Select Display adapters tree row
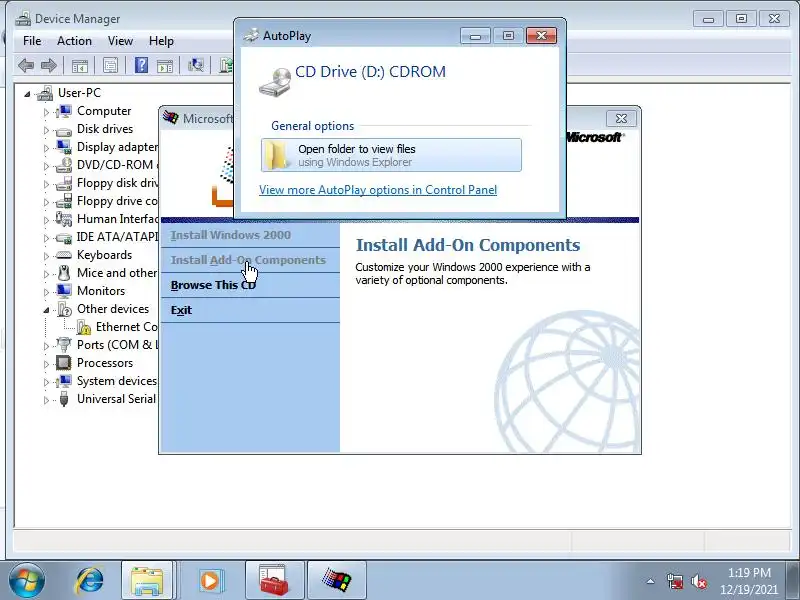This screenshot has width=800, height=600. [x=117, y=147]
